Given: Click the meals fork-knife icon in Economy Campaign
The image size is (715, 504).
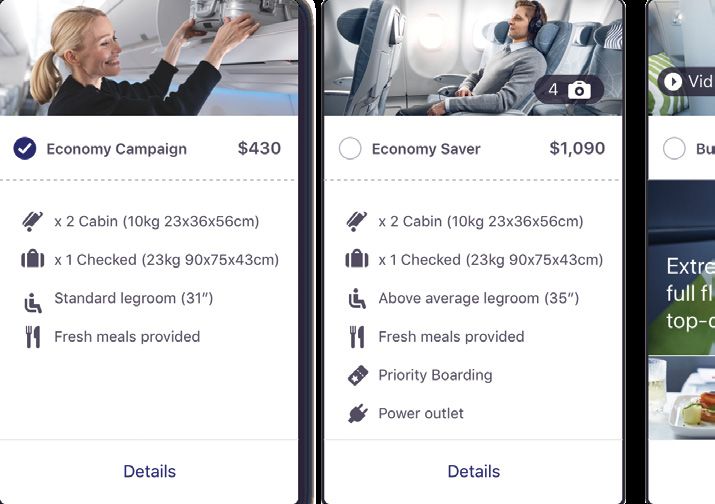Looking at the screenshot, I should click(33, 337).
